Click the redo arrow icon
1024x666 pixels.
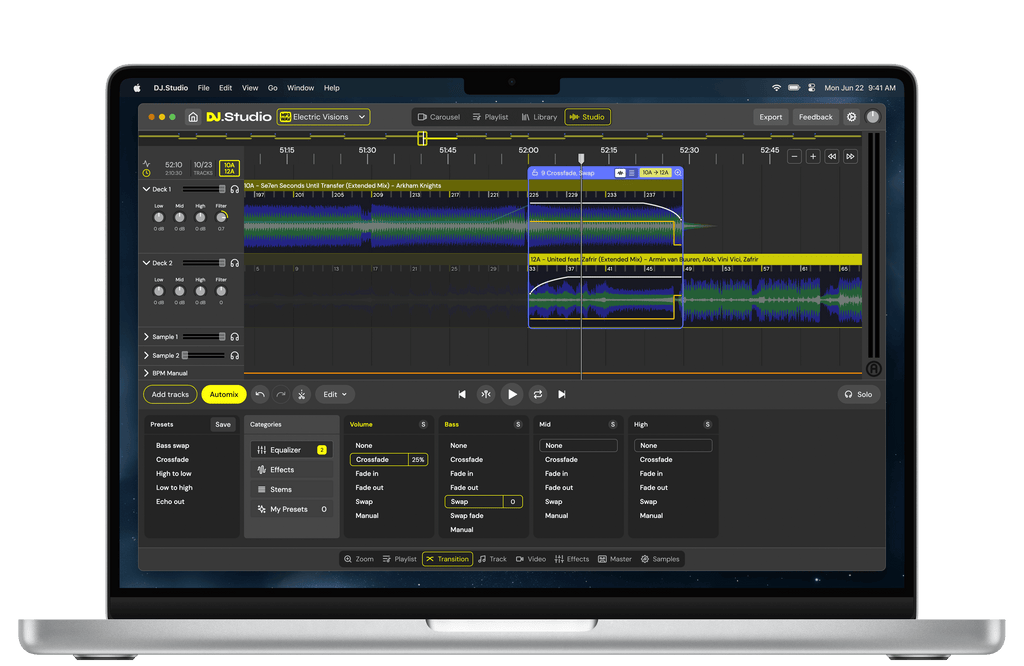click(281, 394)
